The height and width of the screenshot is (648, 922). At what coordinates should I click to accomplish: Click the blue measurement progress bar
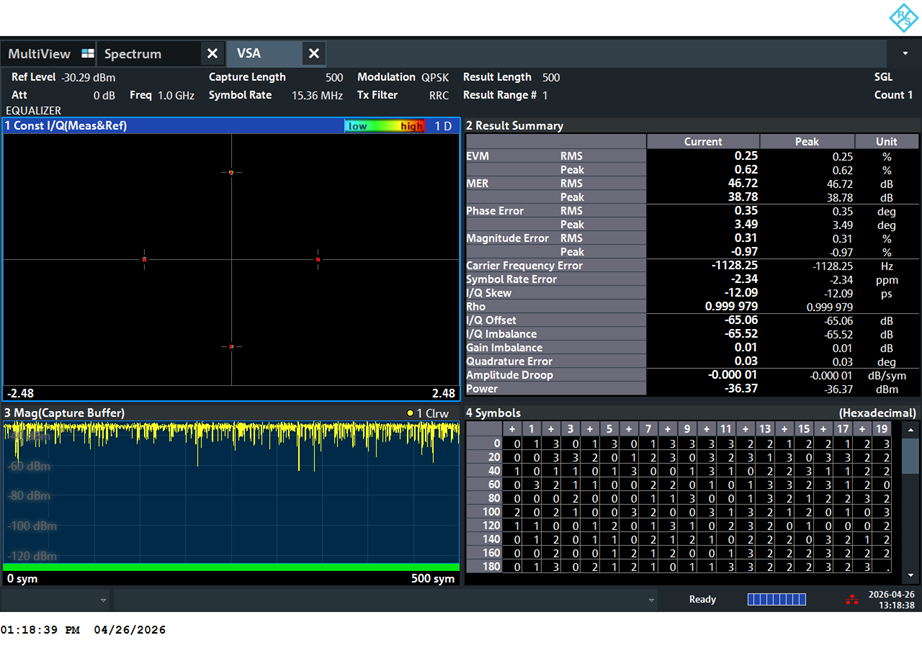point(776,599)
